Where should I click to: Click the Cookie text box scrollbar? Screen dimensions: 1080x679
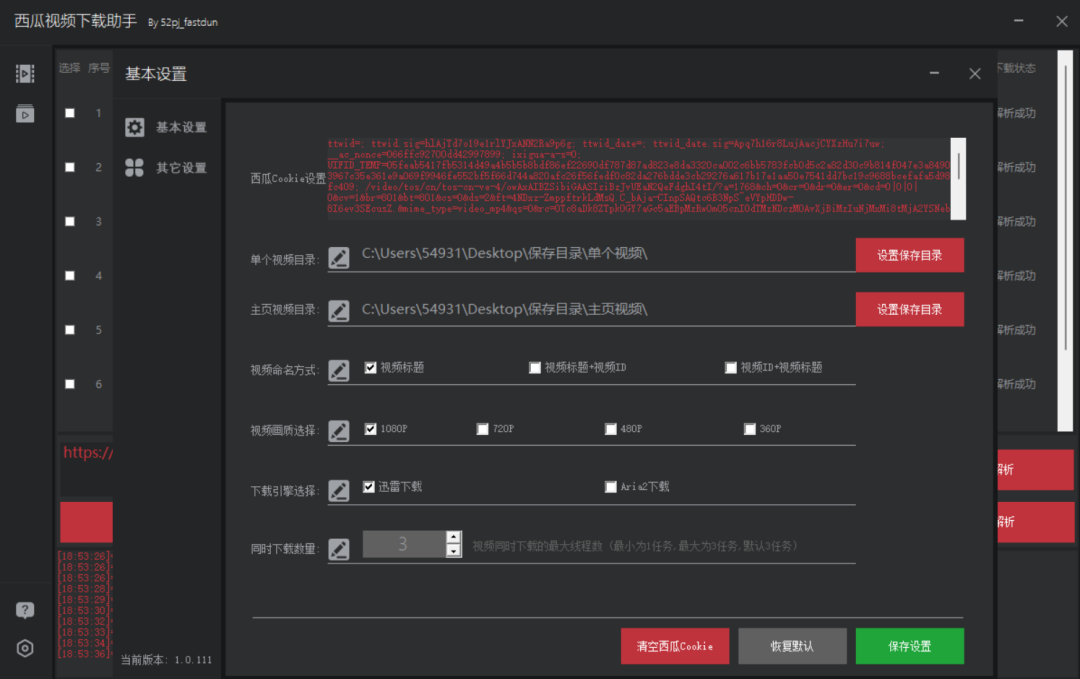(958, 166)
